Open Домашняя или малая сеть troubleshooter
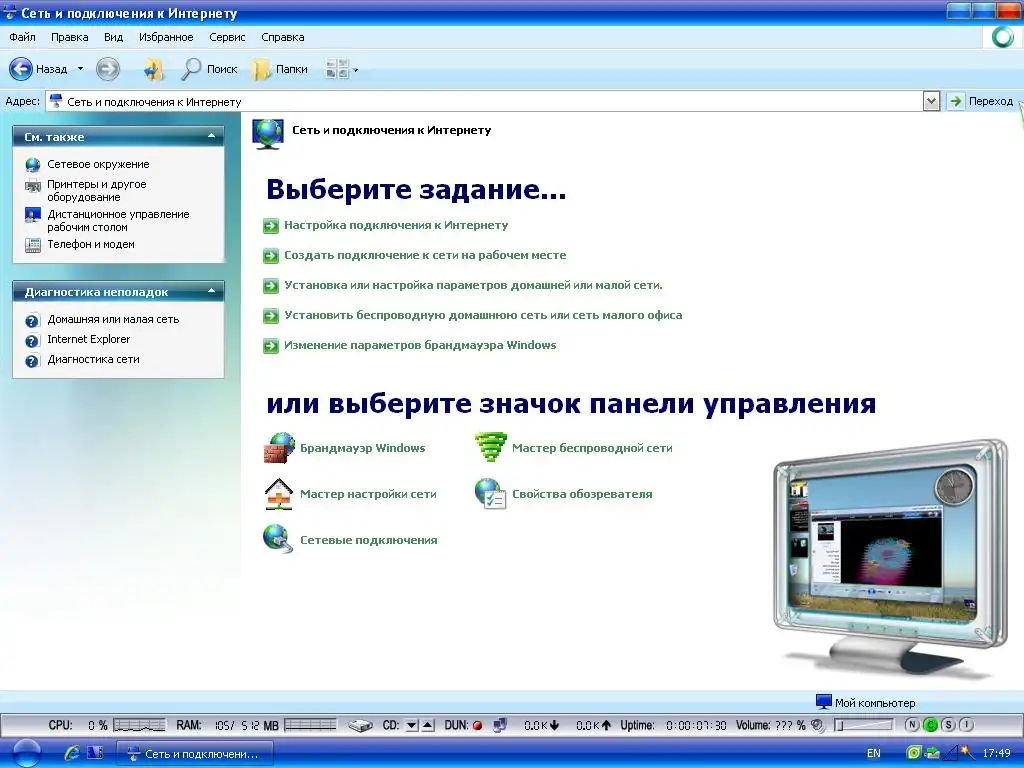This screenshot has width=1024, height=768. tap(113, 319)
